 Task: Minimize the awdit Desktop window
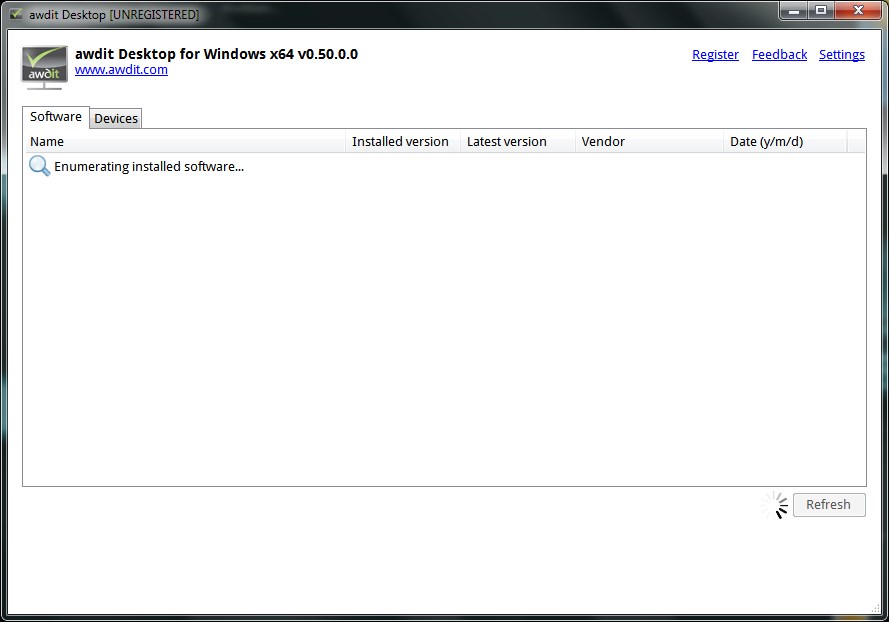pos(796,11)
